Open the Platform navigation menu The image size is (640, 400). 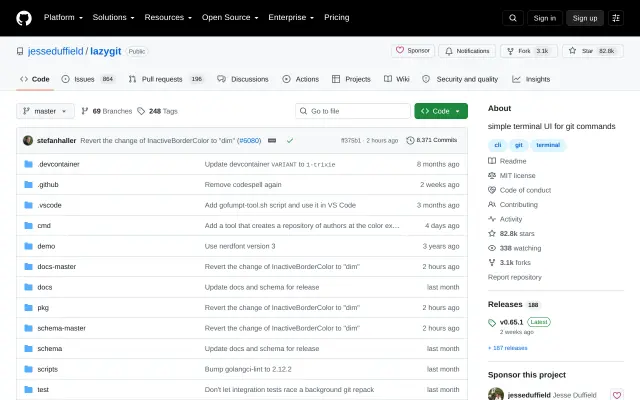[x=63, y=18]
